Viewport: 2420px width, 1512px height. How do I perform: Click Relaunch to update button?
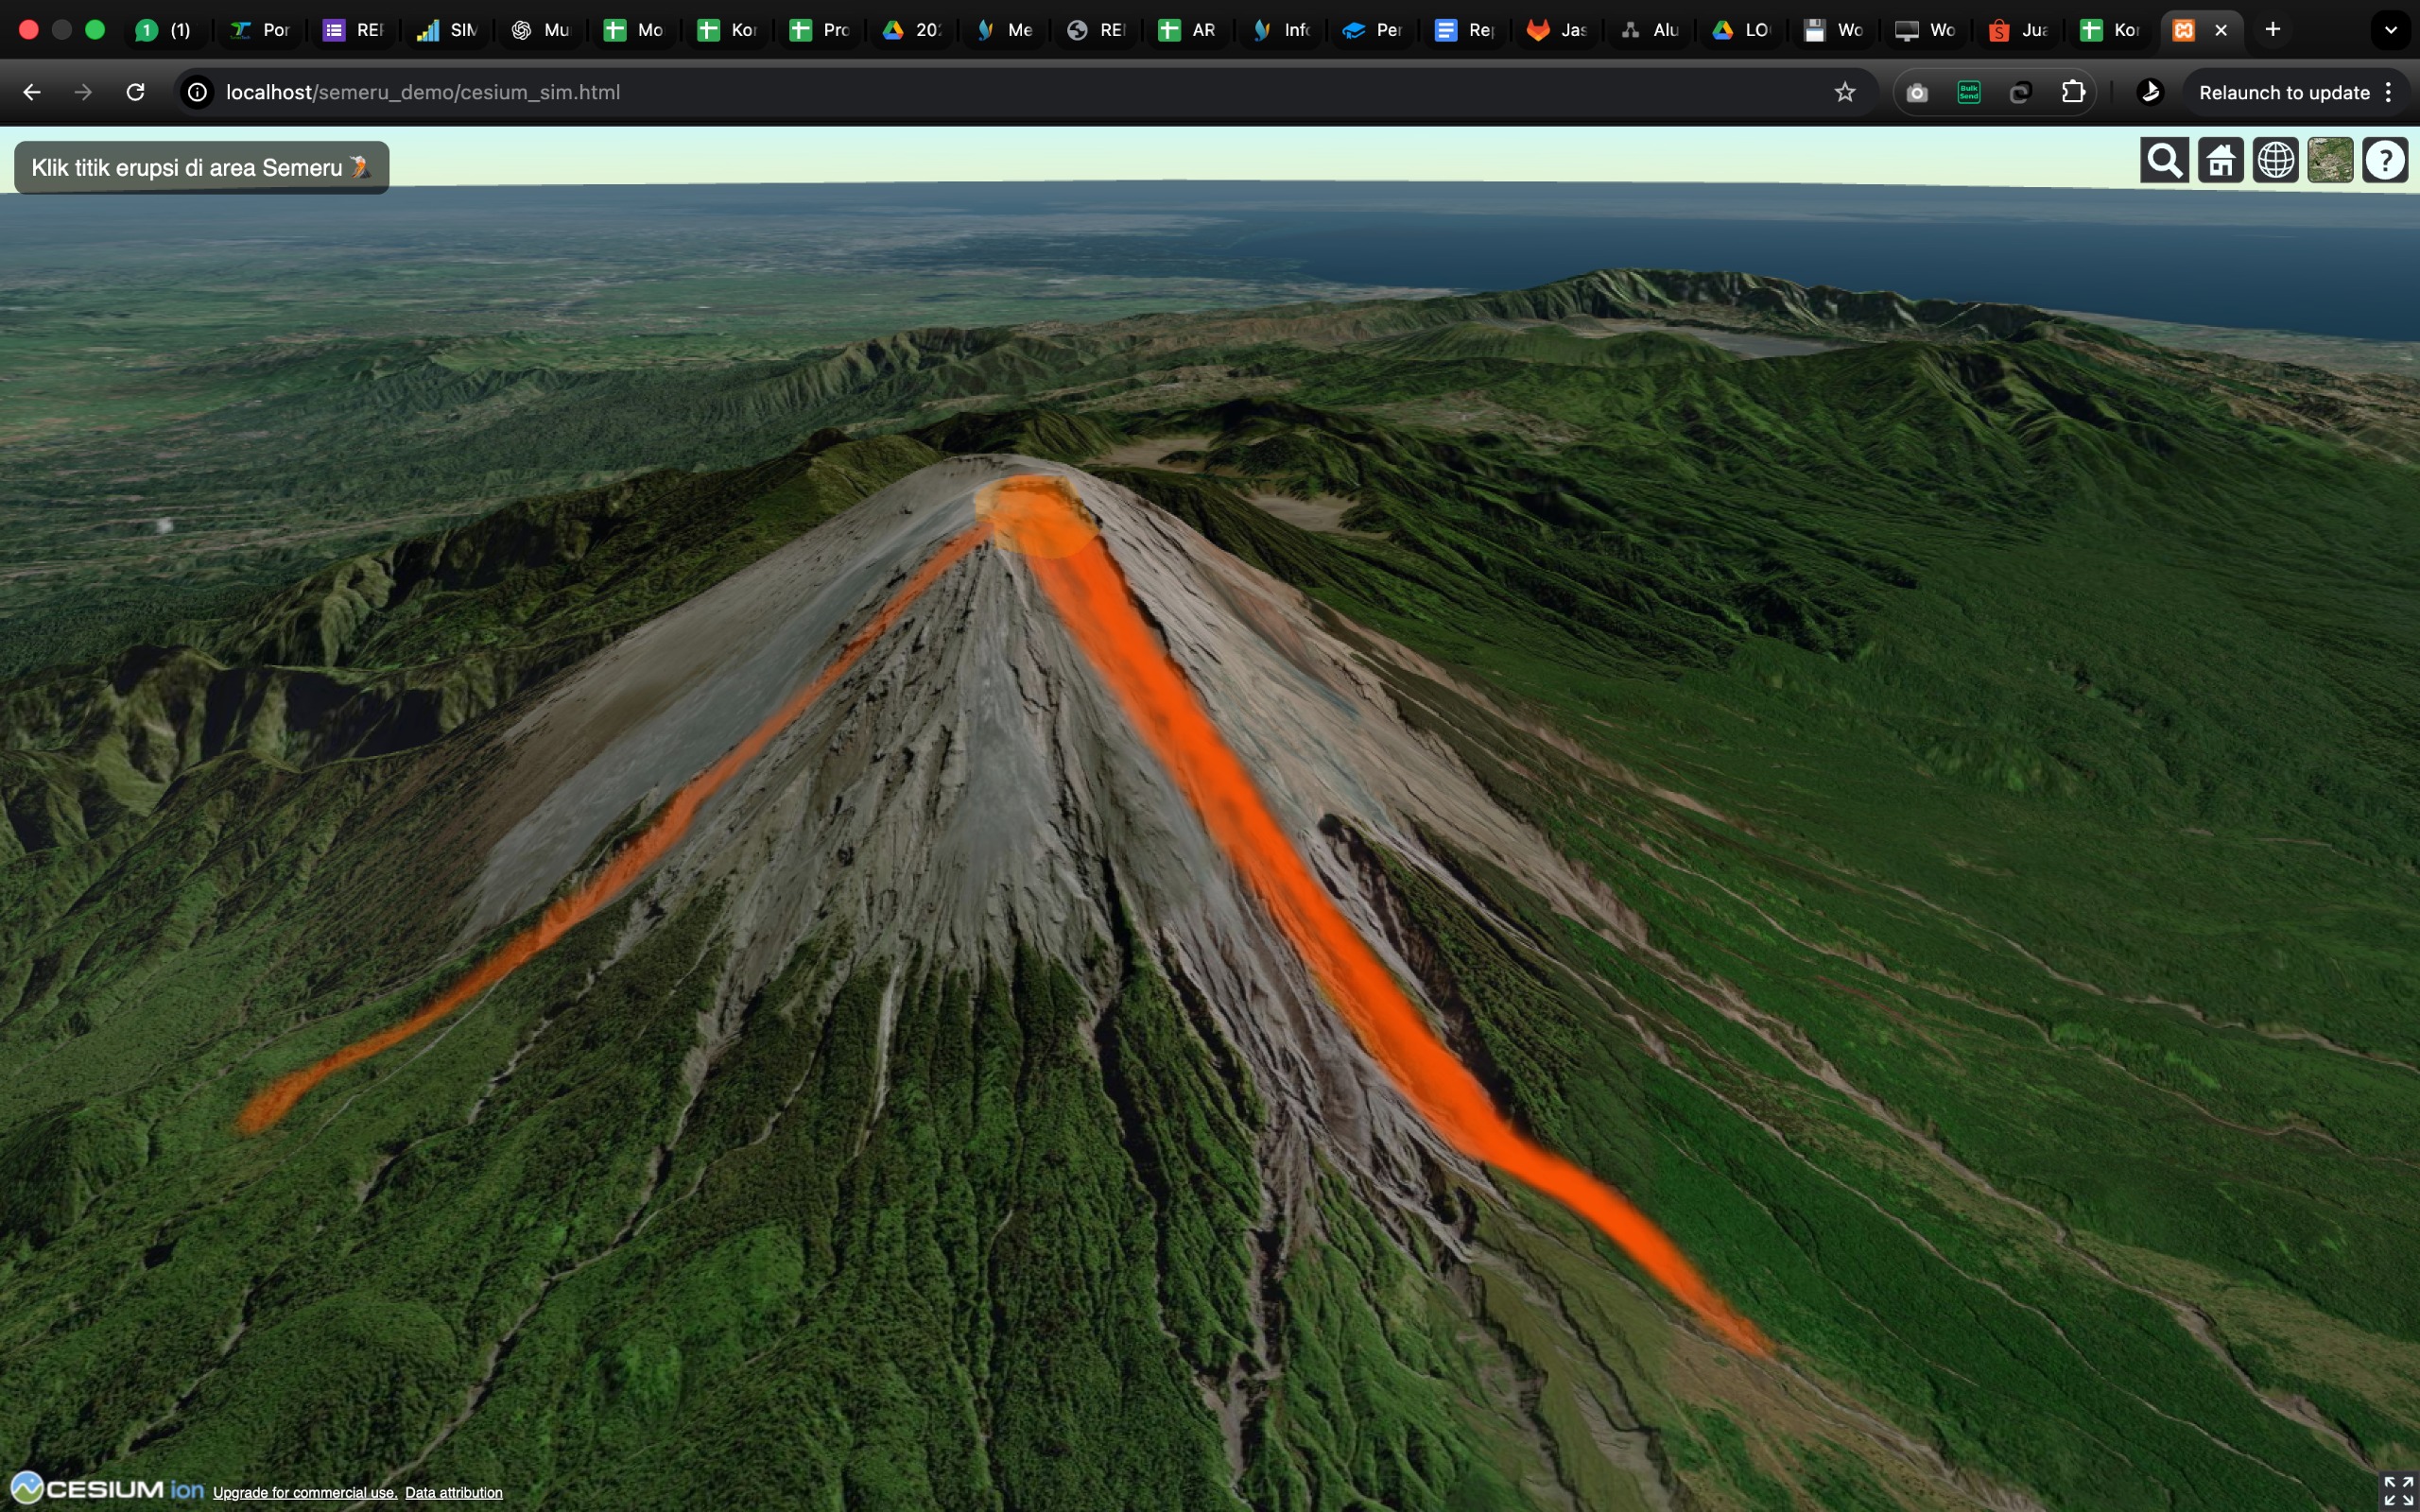pos(2284,92)
